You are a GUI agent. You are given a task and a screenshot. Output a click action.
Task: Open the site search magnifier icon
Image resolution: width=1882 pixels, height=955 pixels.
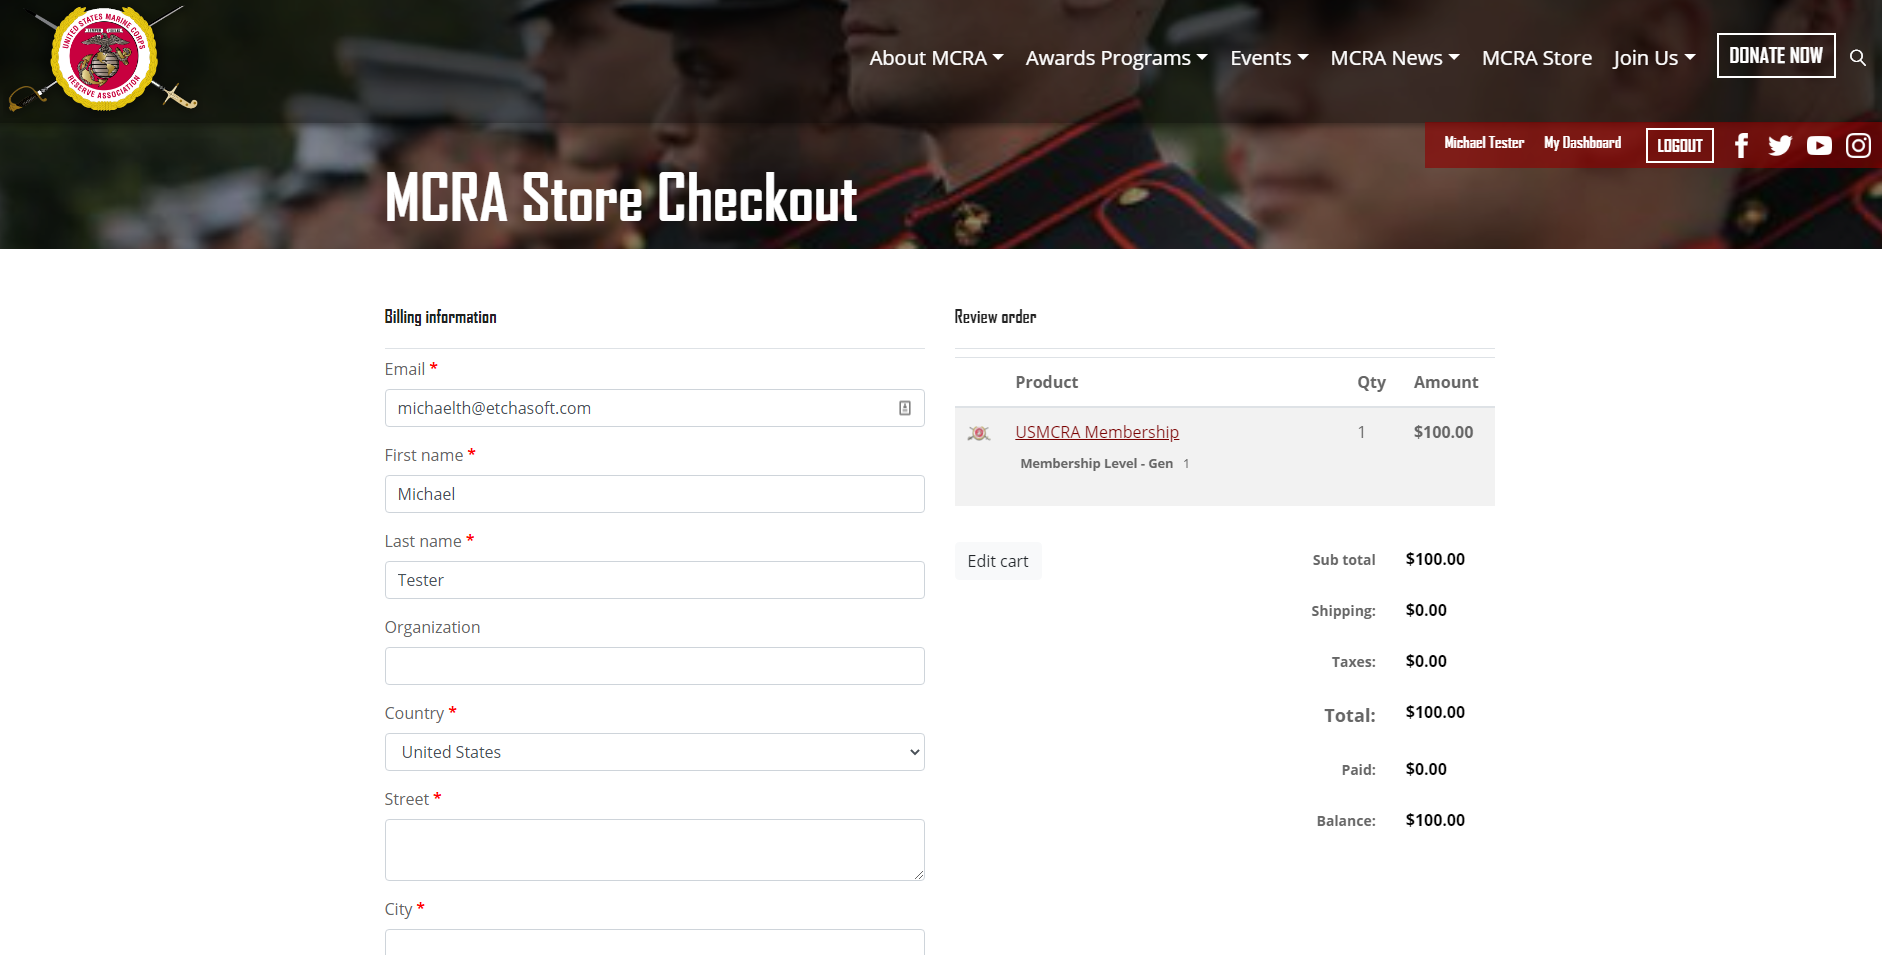pos(1858,58)
